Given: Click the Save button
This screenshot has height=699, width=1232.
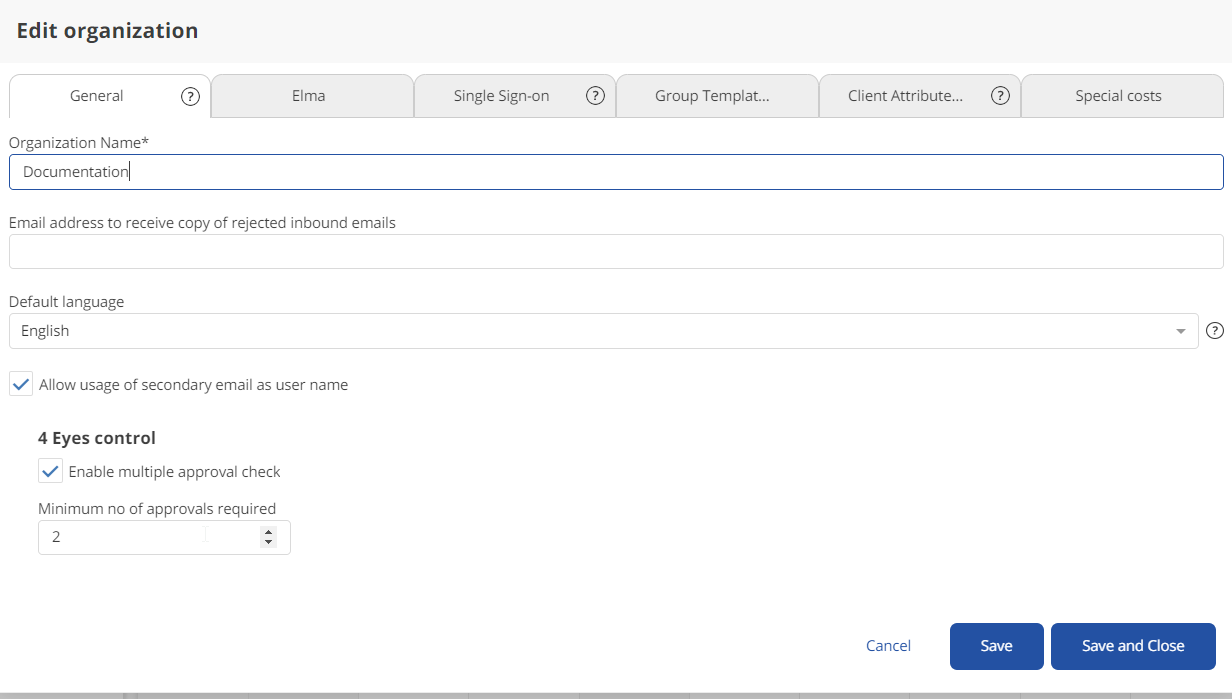Looking at the screenshot, I should tap(996, 646).
